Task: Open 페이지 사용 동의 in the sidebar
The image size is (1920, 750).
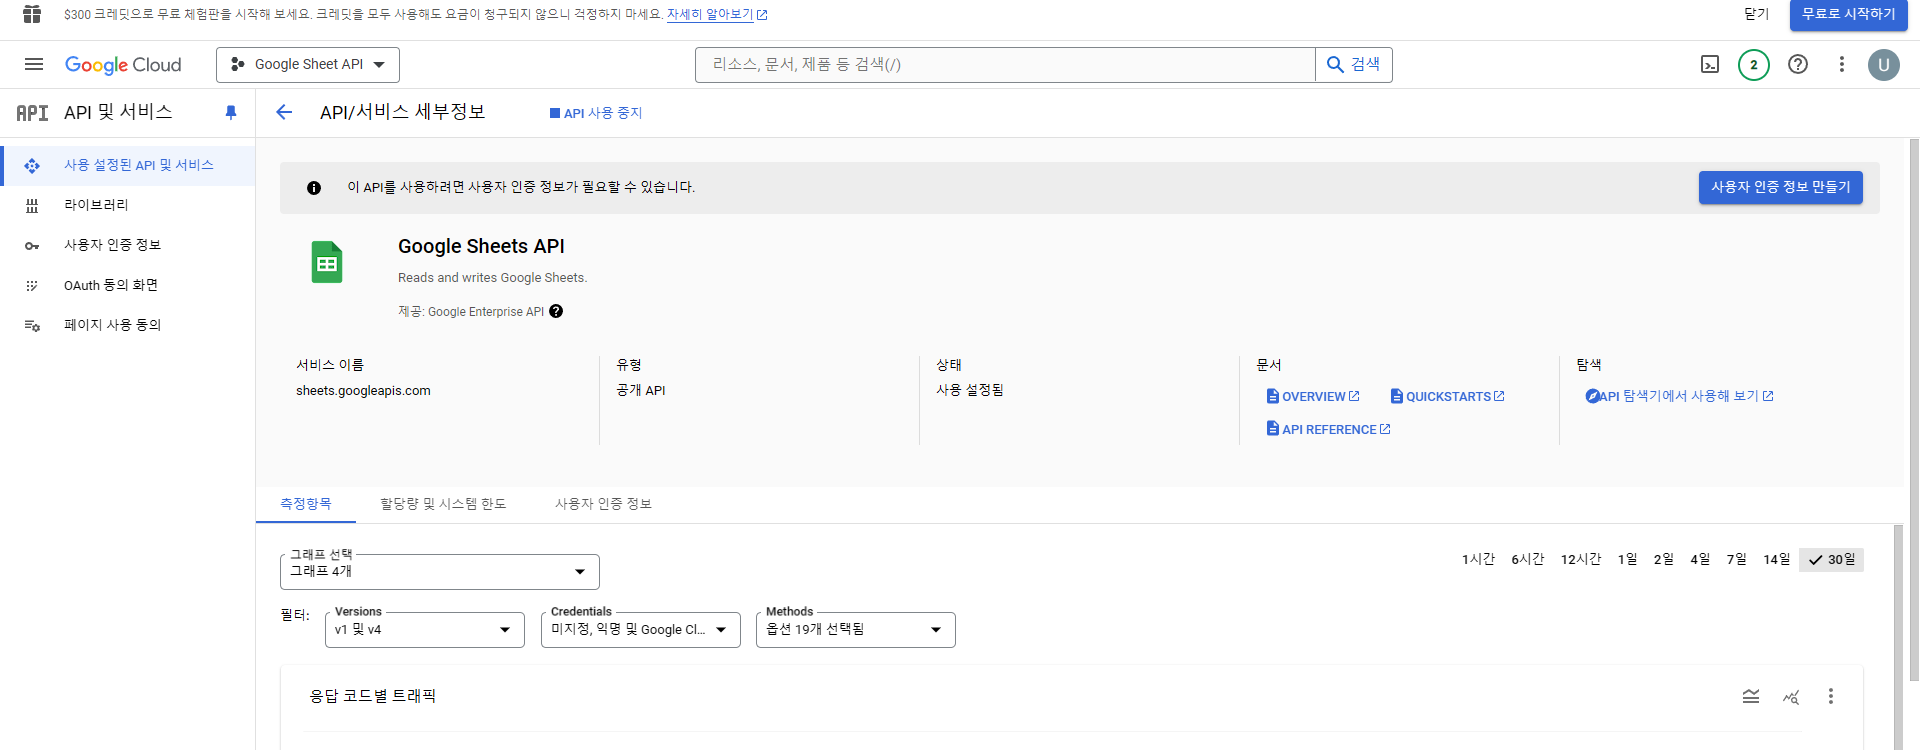Action: [128, 325]
